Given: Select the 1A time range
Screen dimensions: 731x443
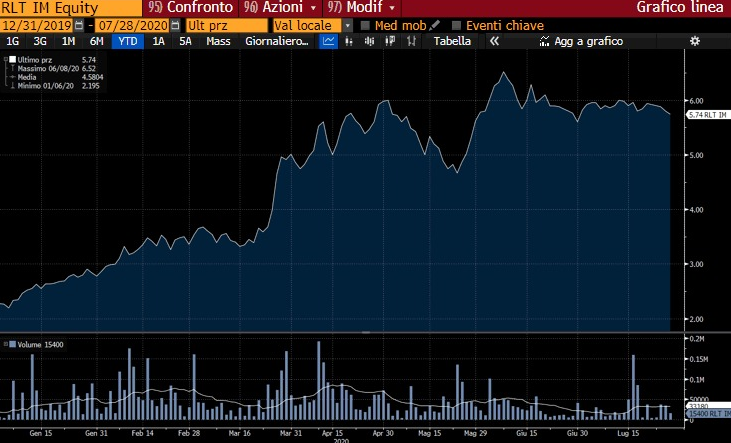Looking at the screenshot, I should pyautogui.click(x=159, y=41).
